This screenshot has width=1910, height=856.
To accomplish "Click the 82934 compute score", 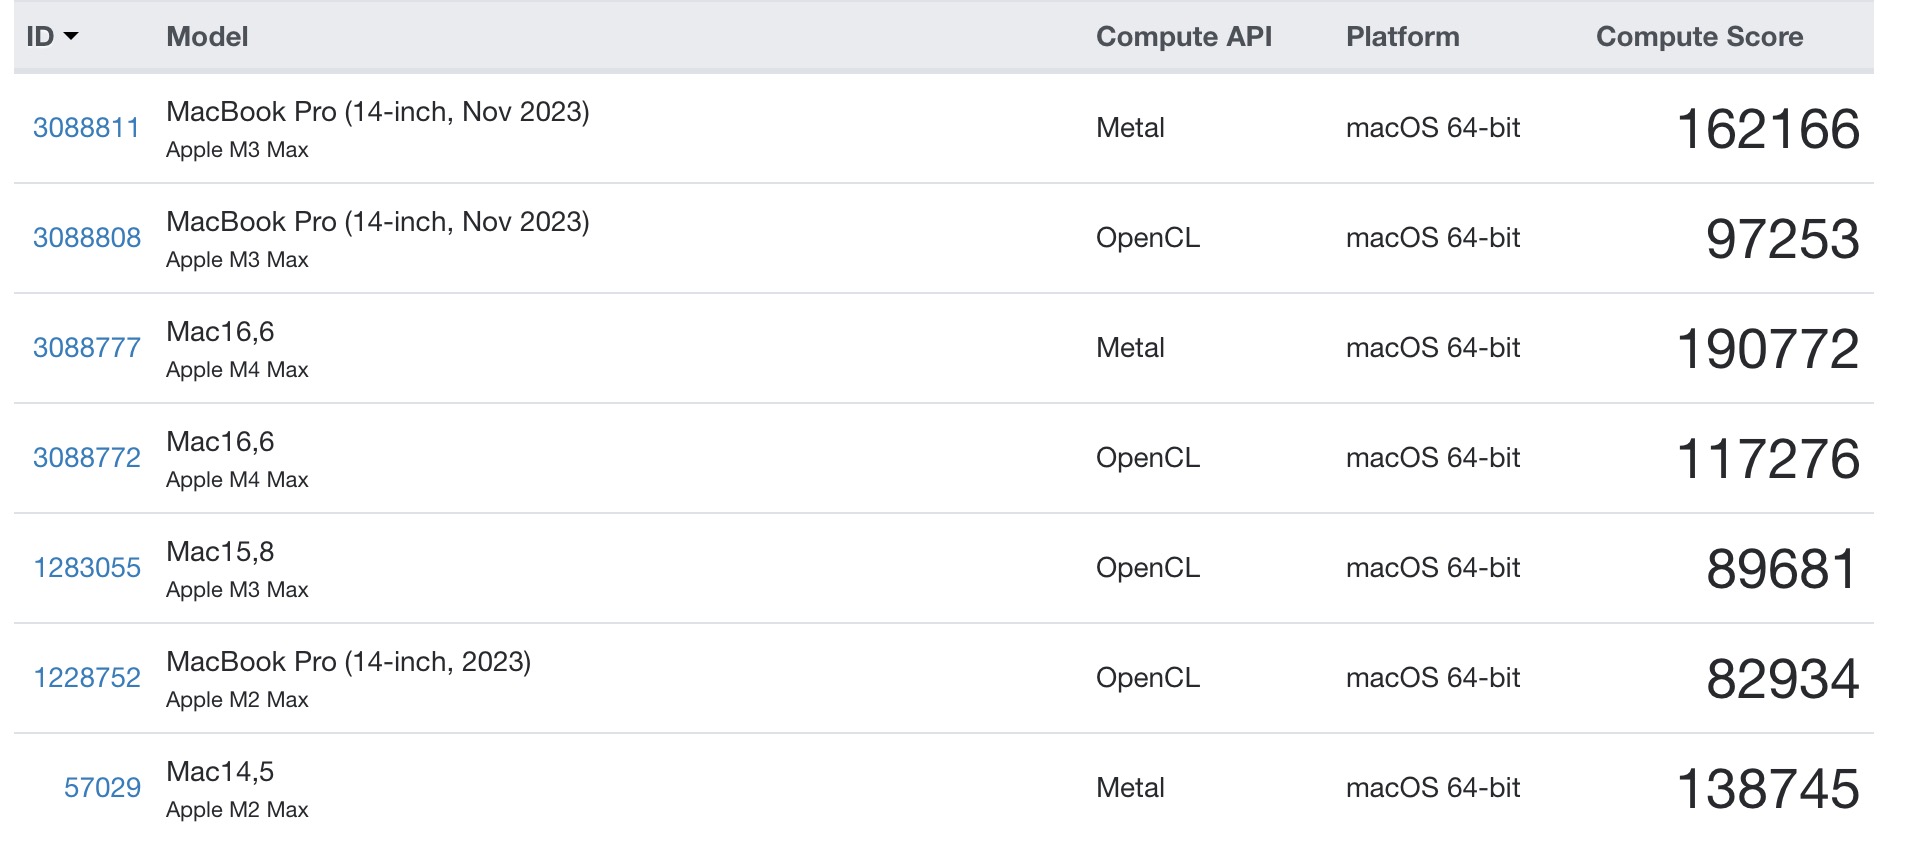I will click(x=1782, y=680).
